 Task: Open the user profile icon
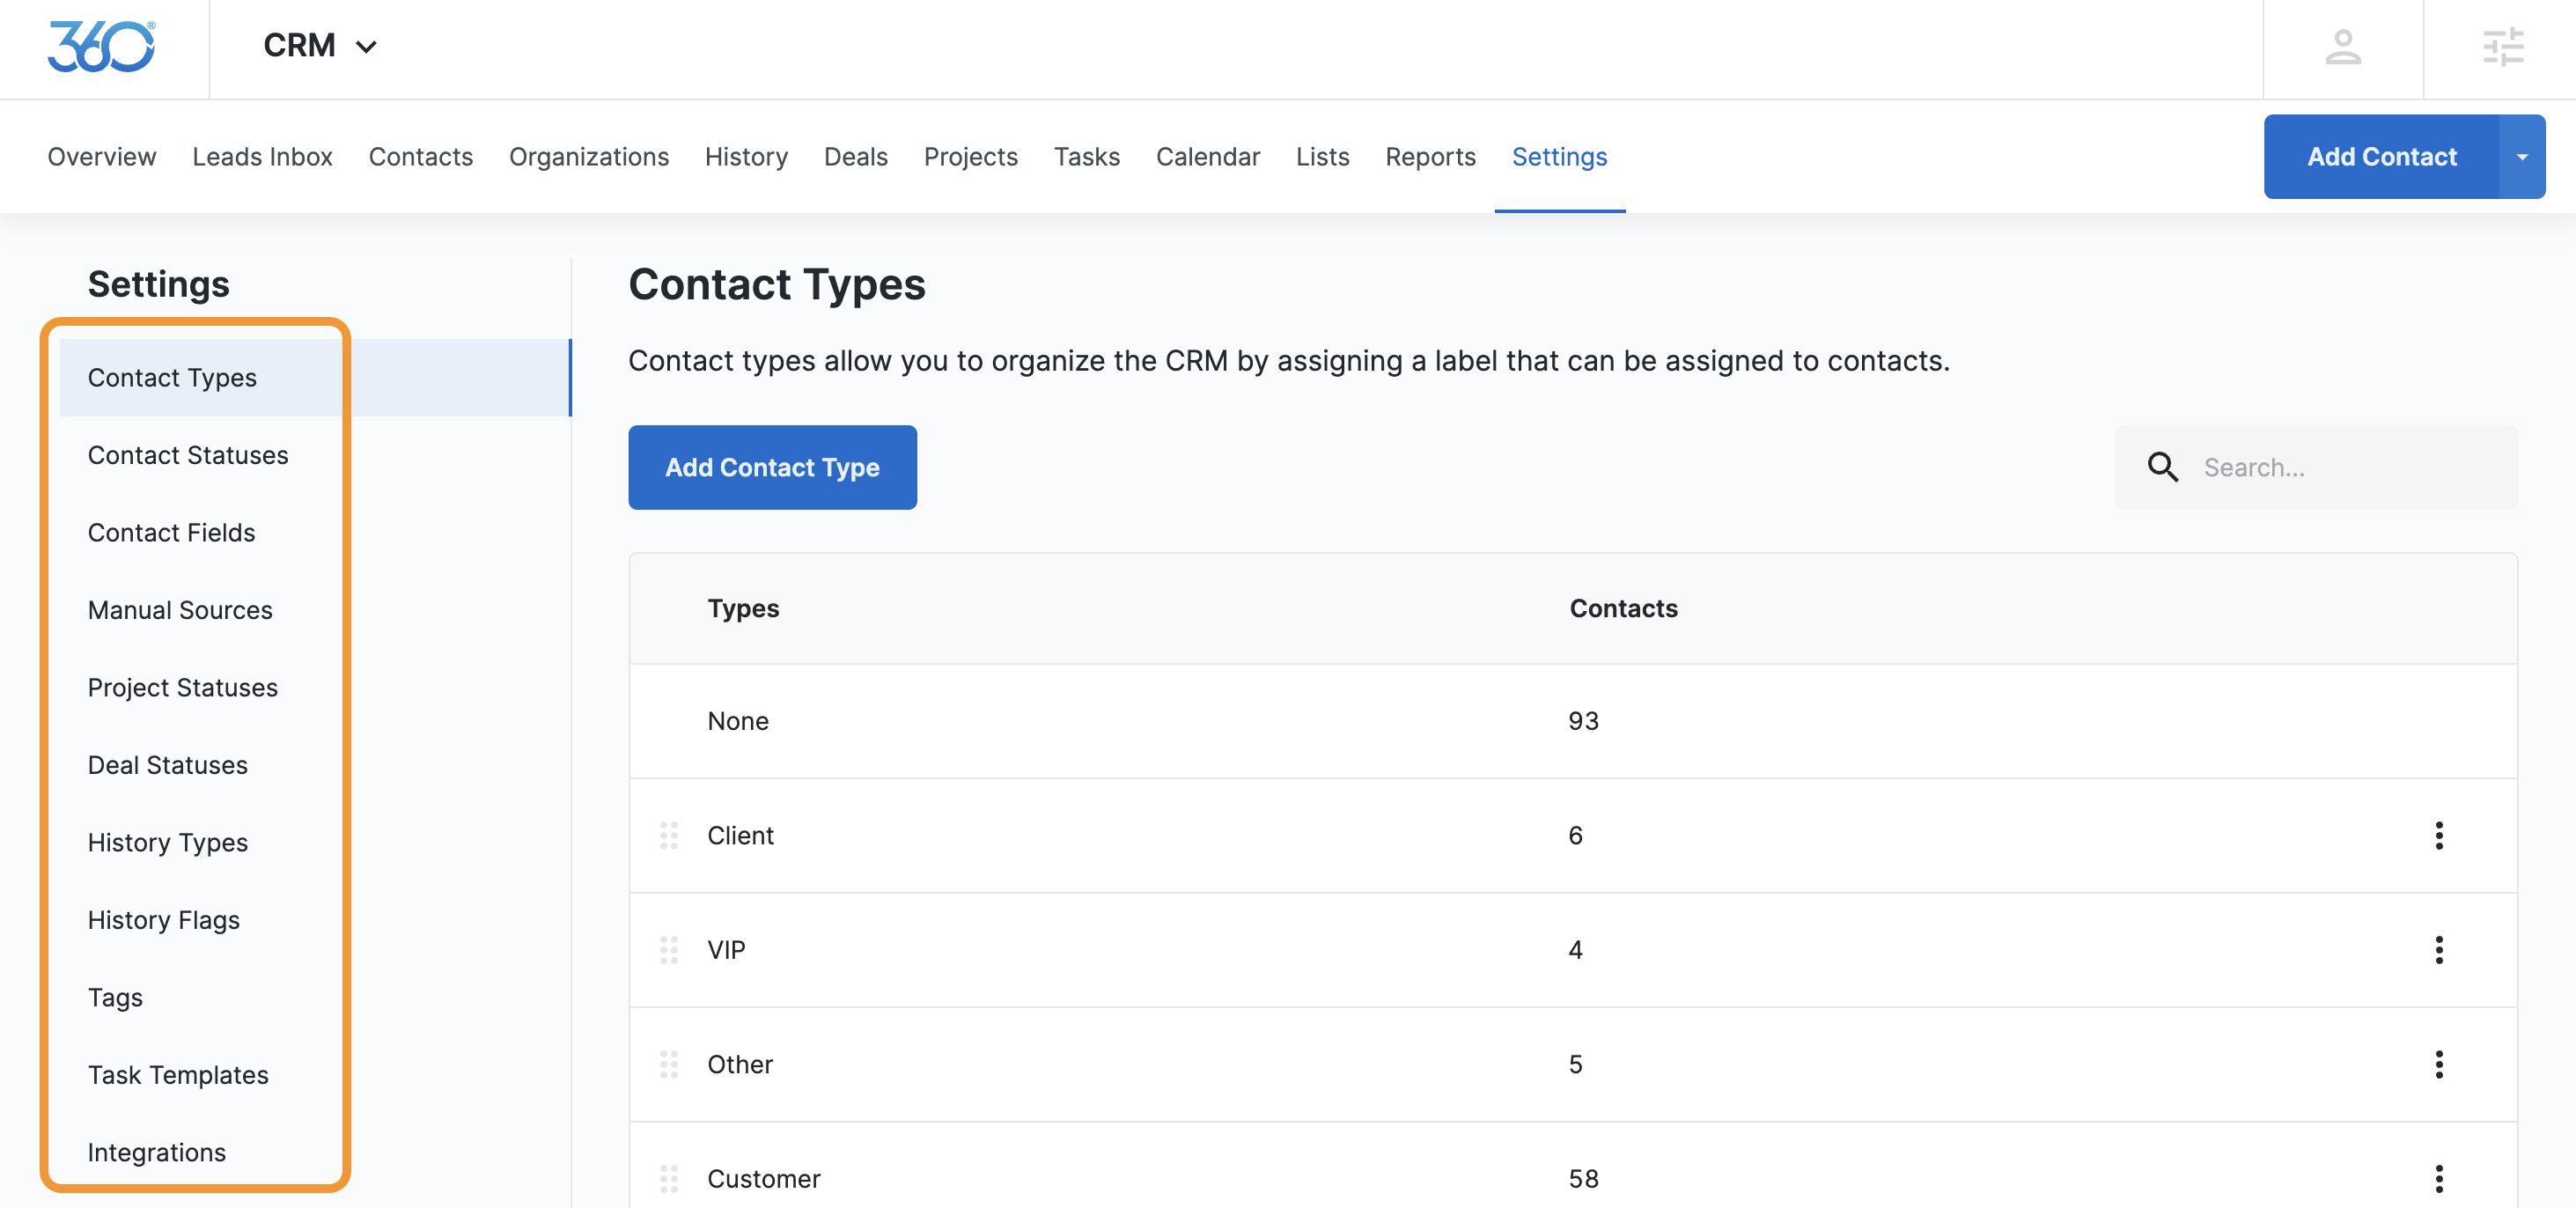[2342, 47]
